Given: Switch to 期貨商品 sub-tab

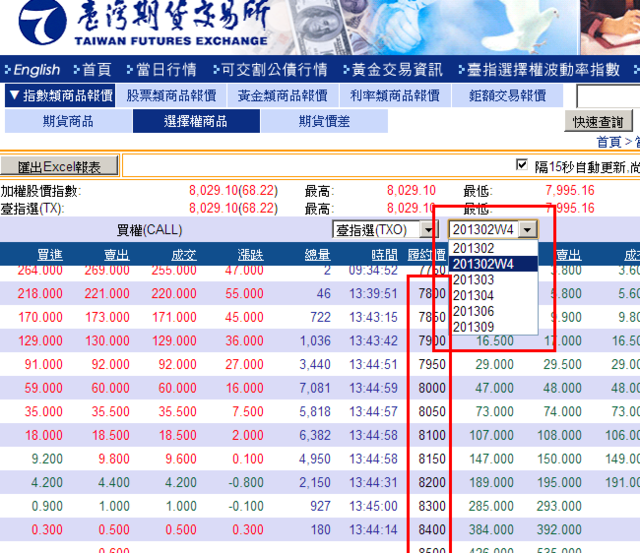Looking at the screenshot, I should (68, 121).
